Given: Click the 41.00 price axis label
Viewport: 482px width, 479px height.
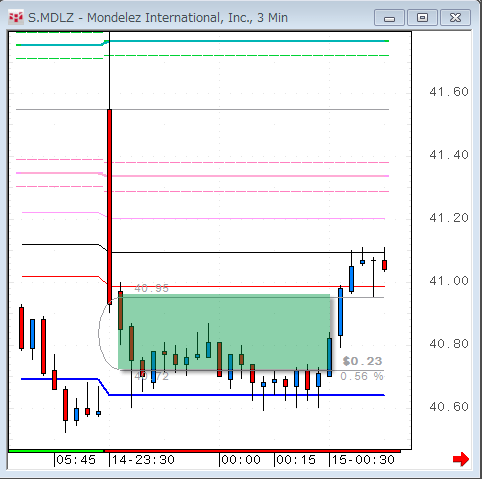Looking at the screenshot, I should [x=449, y=281].
